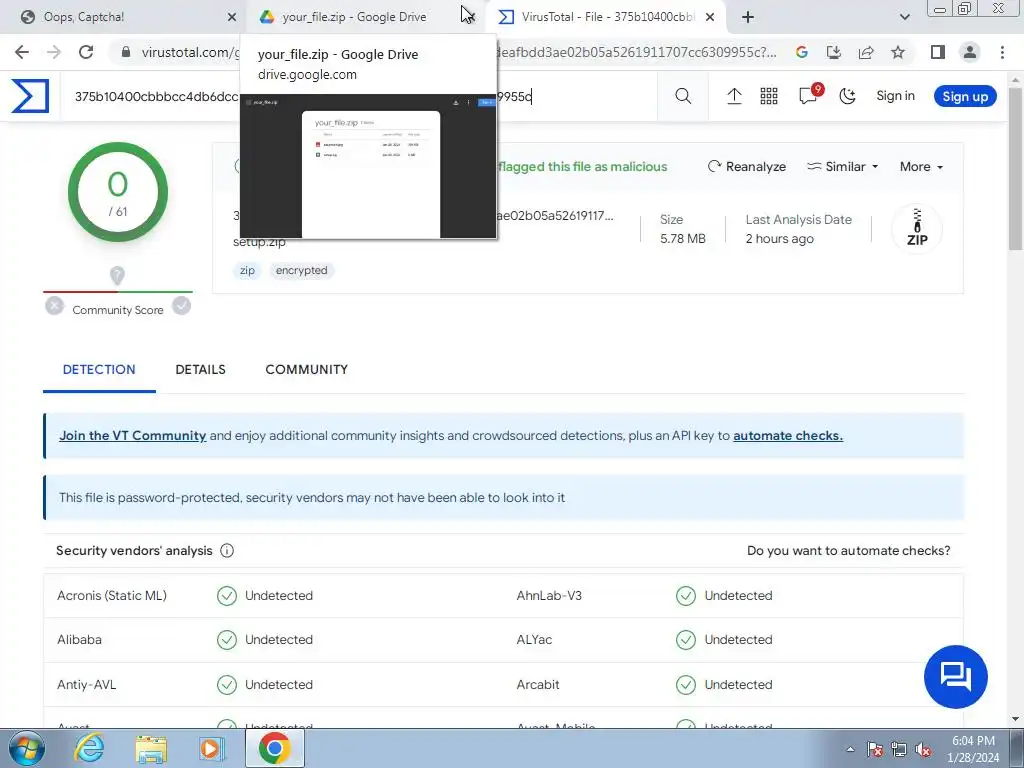The image size is (1024, 768).
Task: Click the Chrome taskbar icon
Action: 274,748
